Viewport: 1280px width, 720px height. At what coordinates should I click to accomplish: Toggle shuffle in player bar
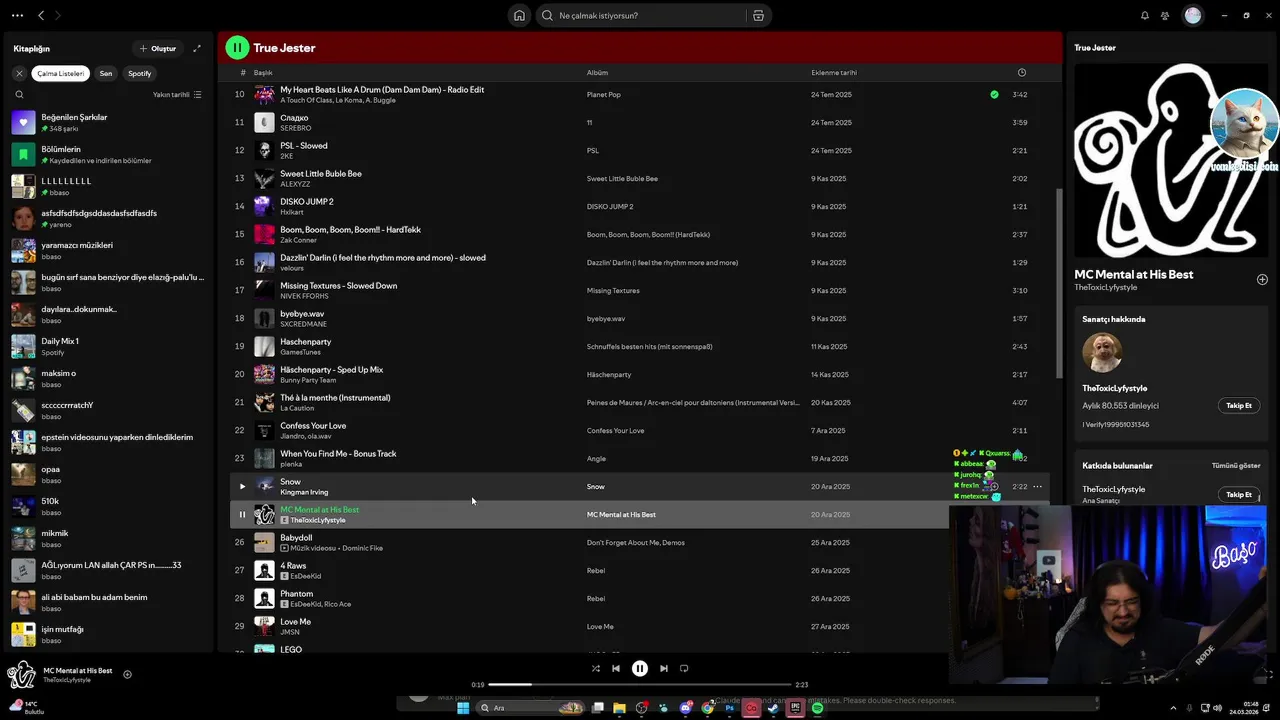click(x=596, y=669)
